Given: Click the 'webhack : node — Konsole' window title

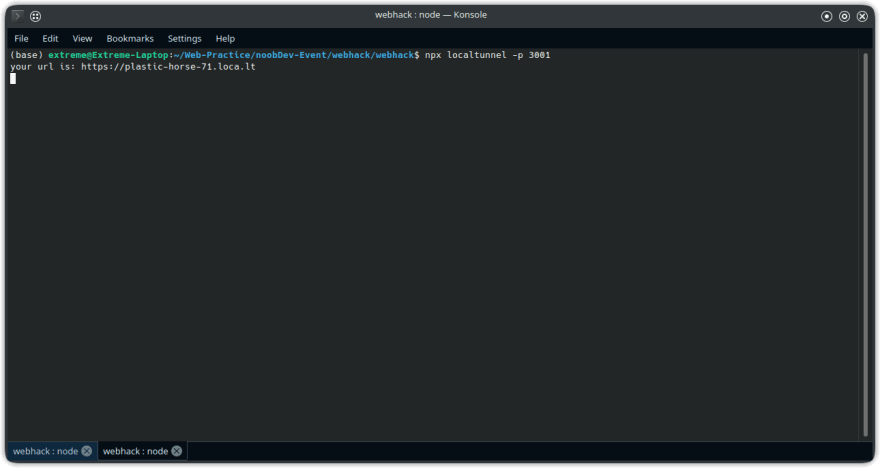Looking at the screenshot, I should (430, 15).
